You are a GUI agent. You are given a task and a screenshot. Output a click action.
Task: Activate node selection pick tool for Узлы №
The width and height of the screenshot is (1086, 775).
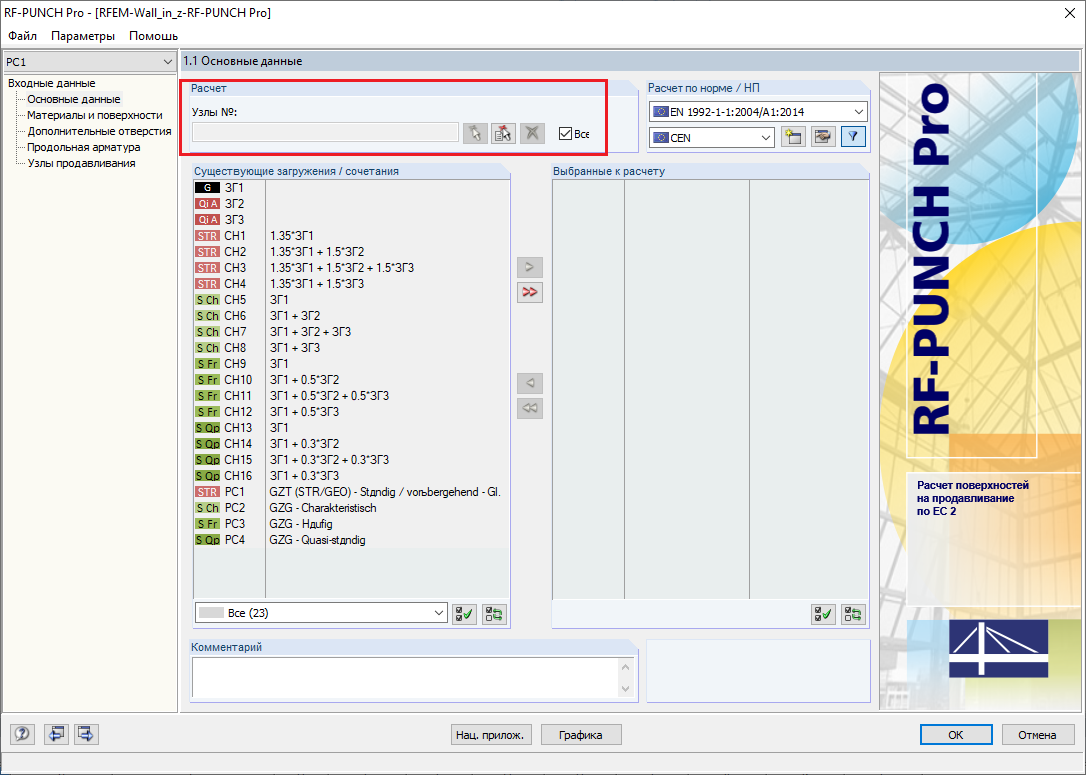475,133
